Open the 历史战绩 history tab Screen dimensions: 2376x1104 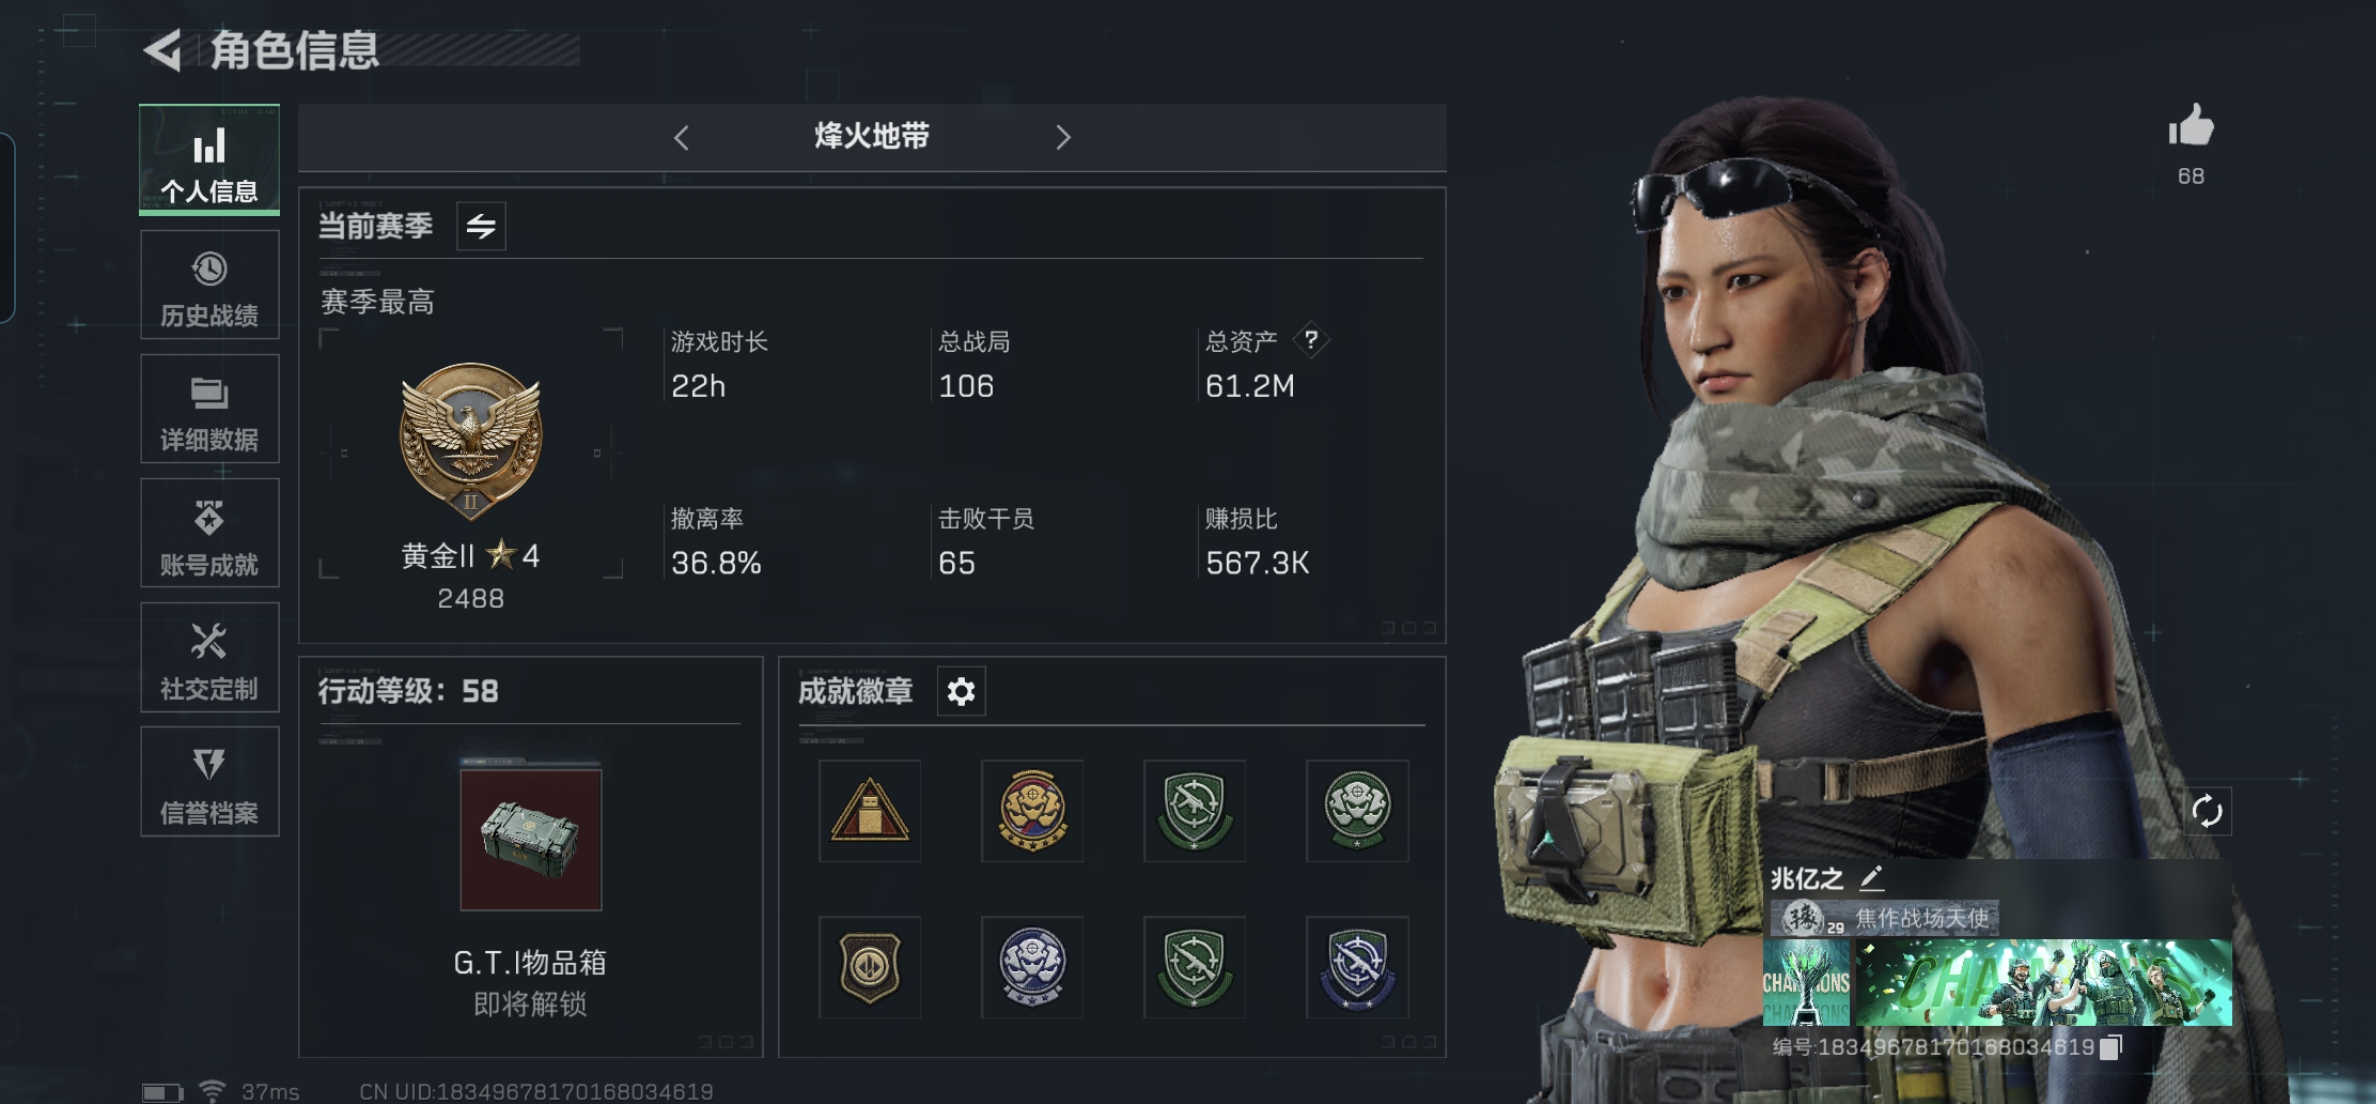(x=210, y=286)
